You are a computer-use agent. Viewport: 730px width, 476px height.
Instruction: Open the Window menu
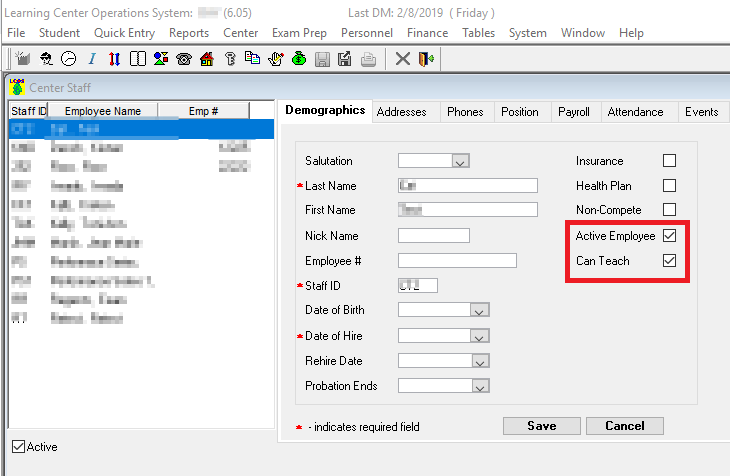(583, 33)
